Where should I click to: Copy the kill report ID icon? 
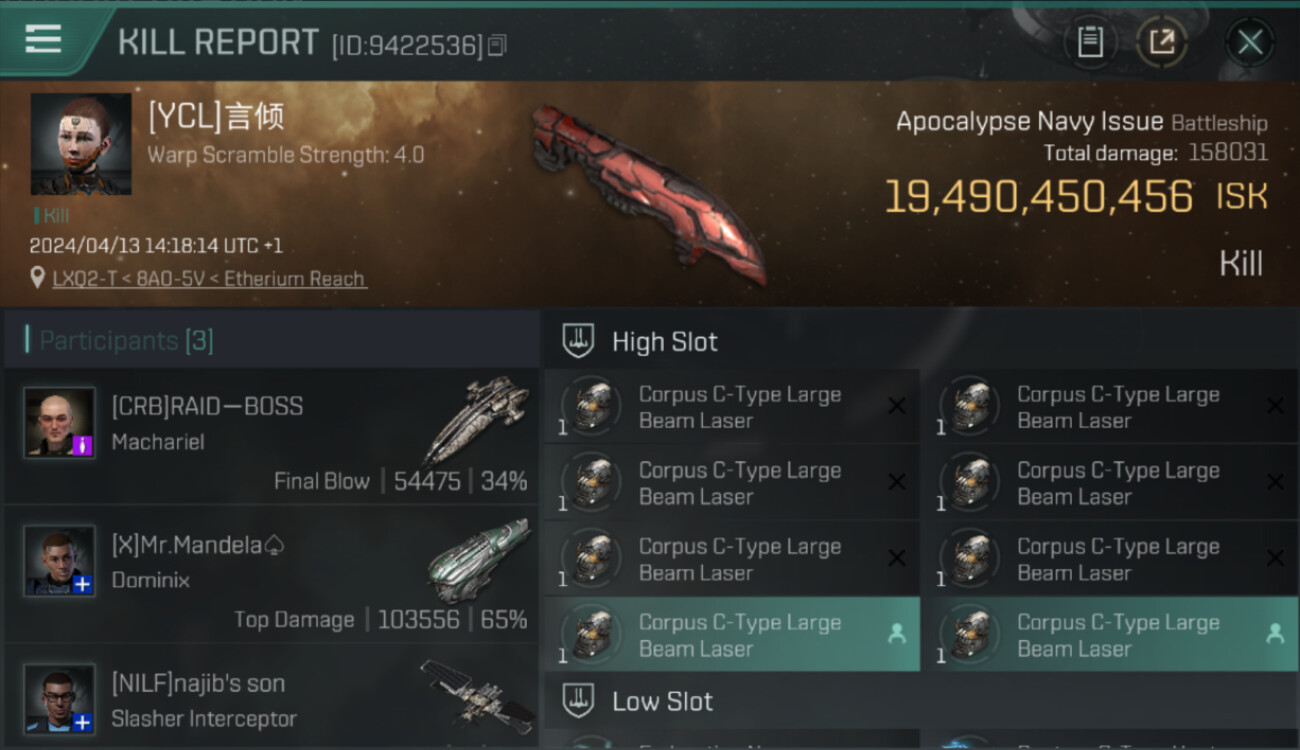click(497, 45)
